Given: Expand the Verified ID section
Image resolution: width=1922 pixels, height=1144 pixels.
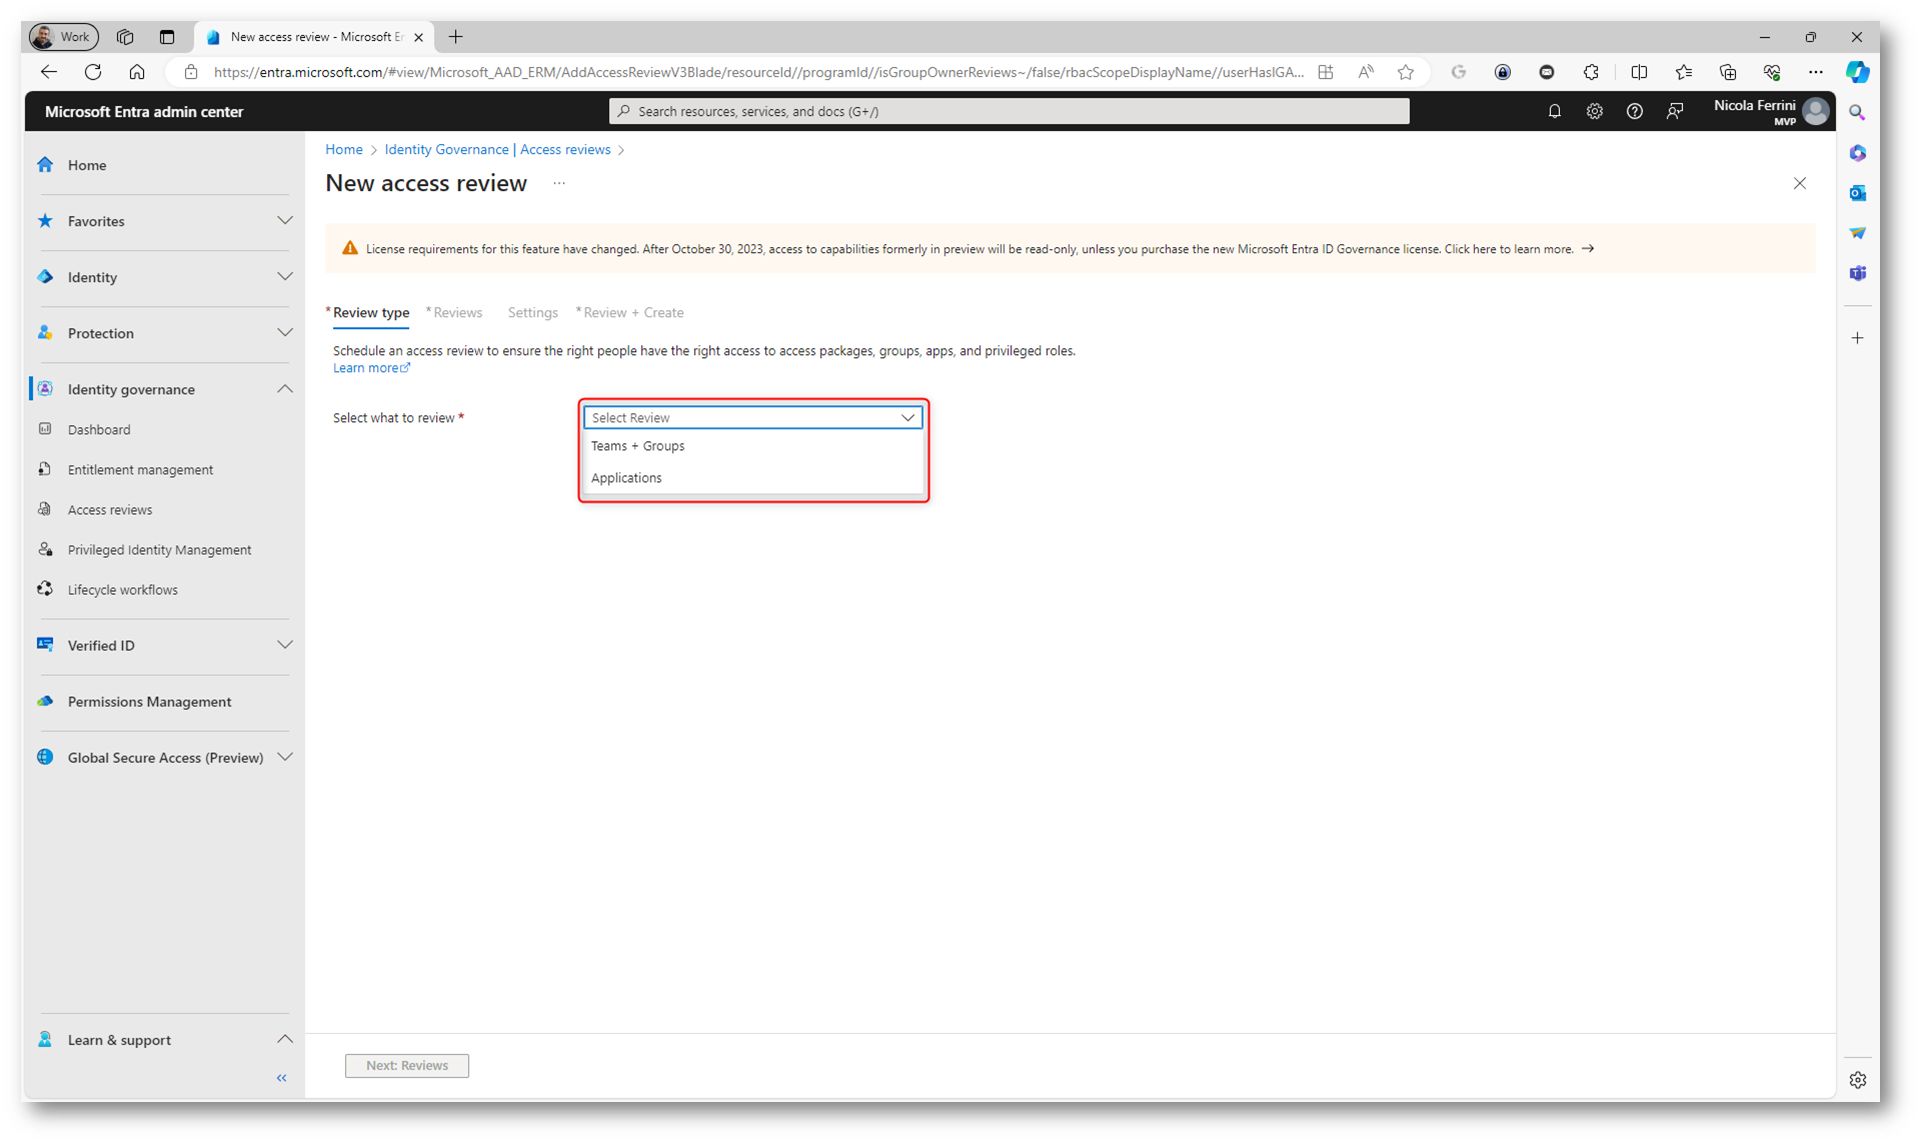Looking at the screenshot, I should pyautogui.click(x=285, y=645).
